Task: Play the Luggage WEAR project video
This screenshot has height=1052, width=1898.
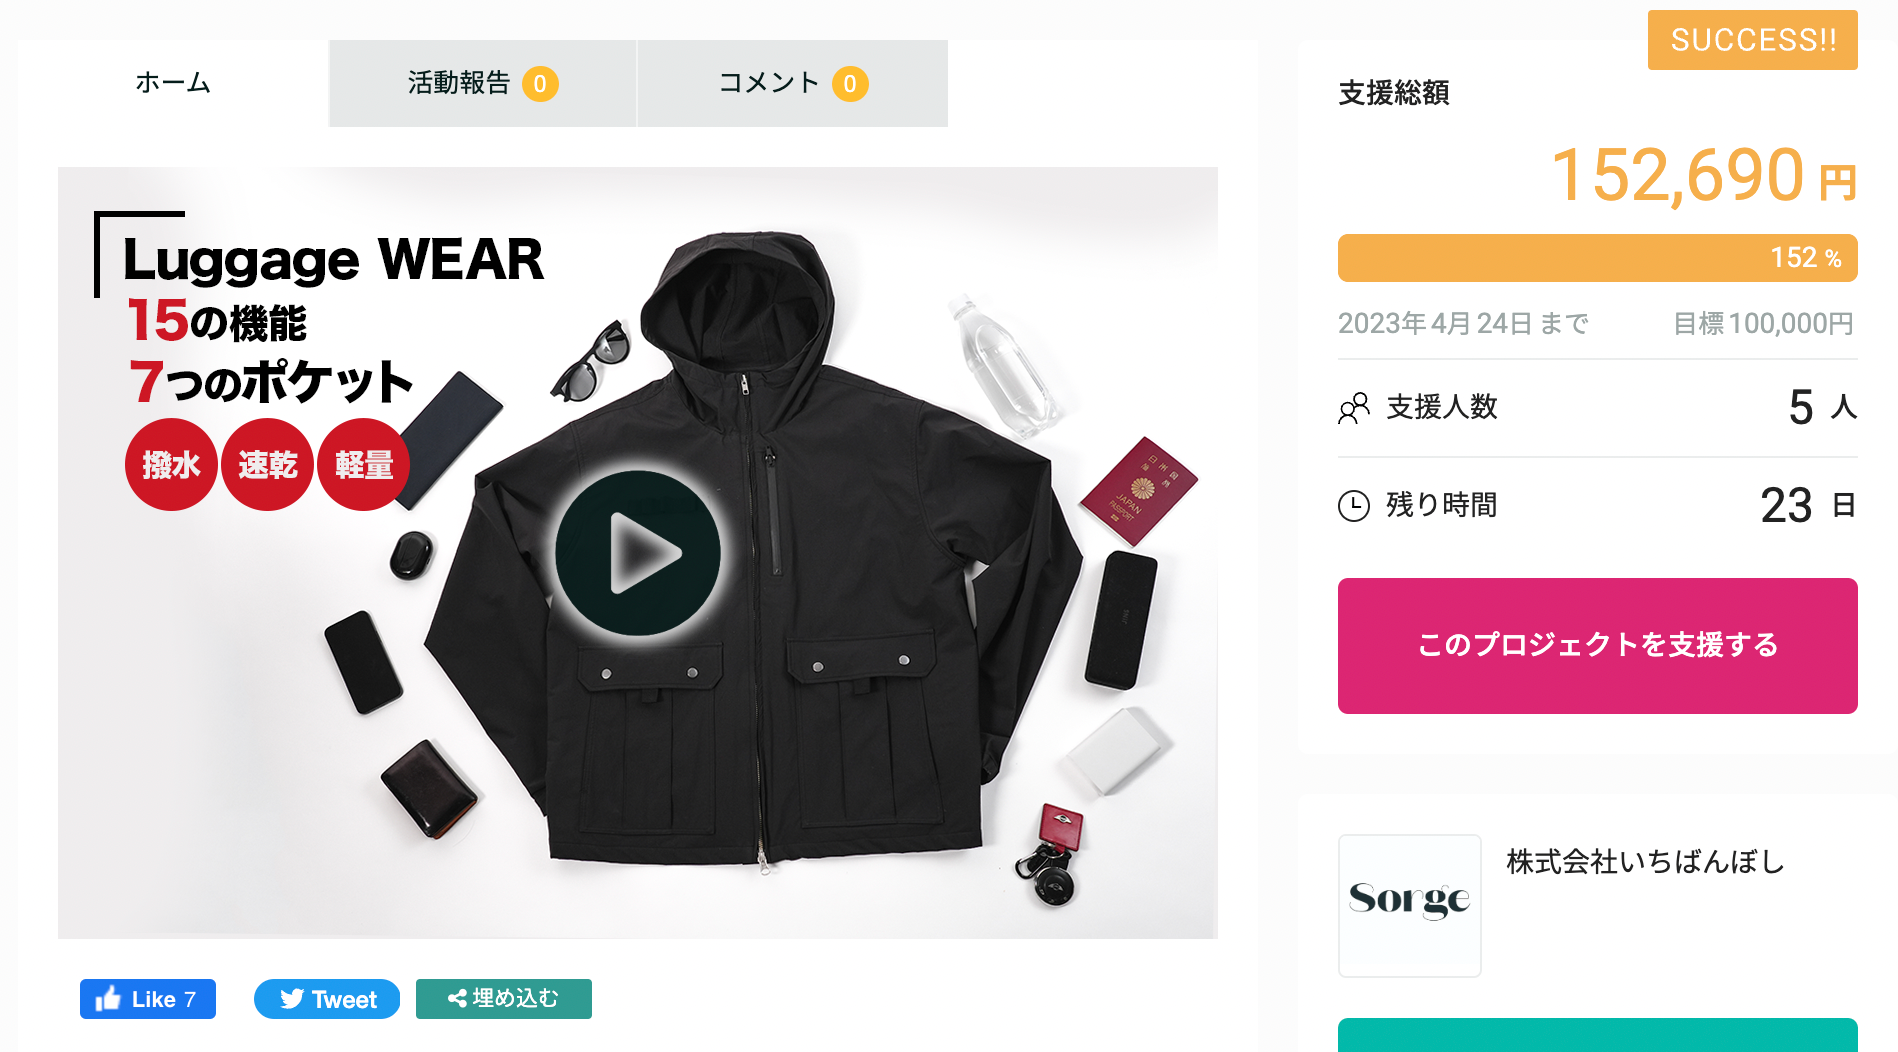Action: coord(638,553)
